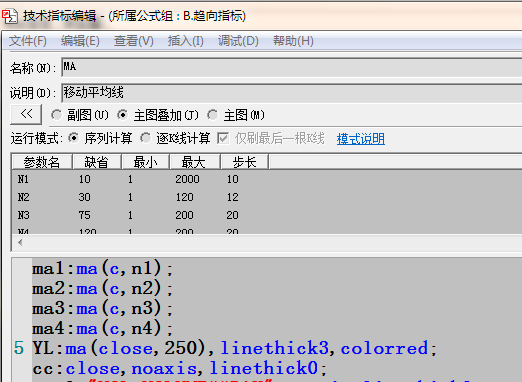The height and width of the screenshot is (382, 522).
Task: Click linethick3 in the YL line
Action: click(x=275, y=348)
